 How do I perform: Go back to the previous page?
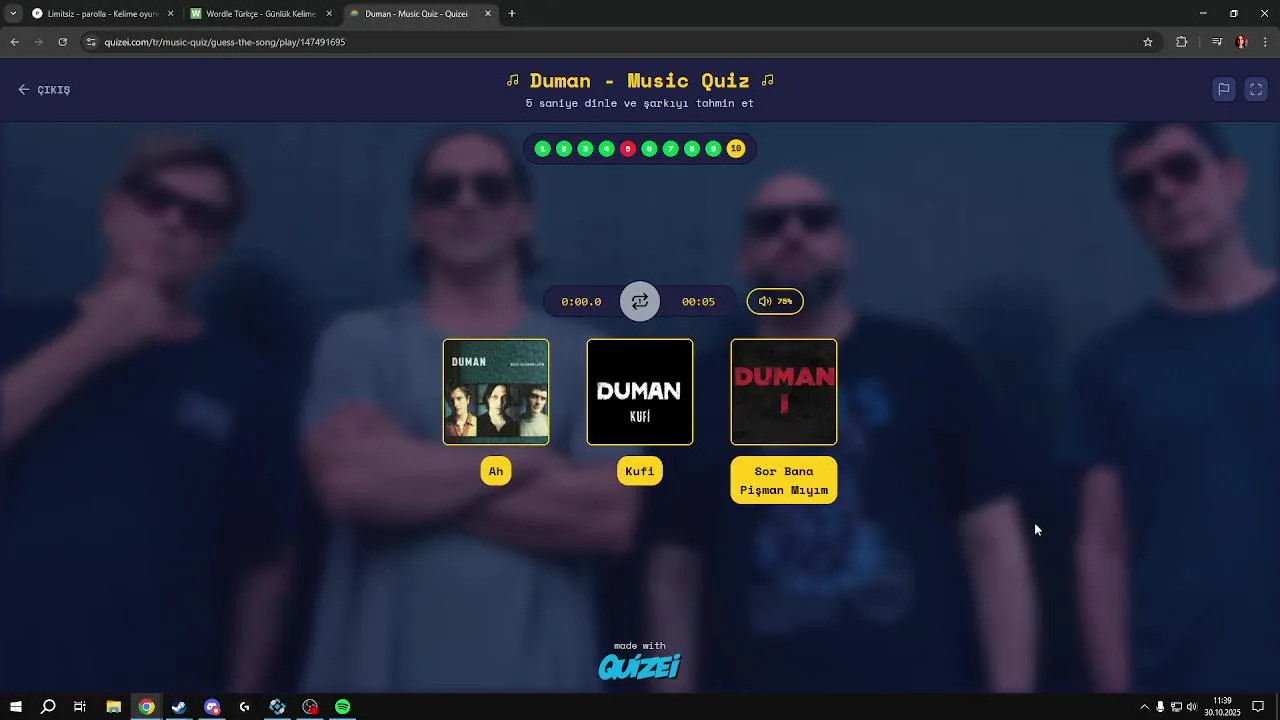(14, 42)
